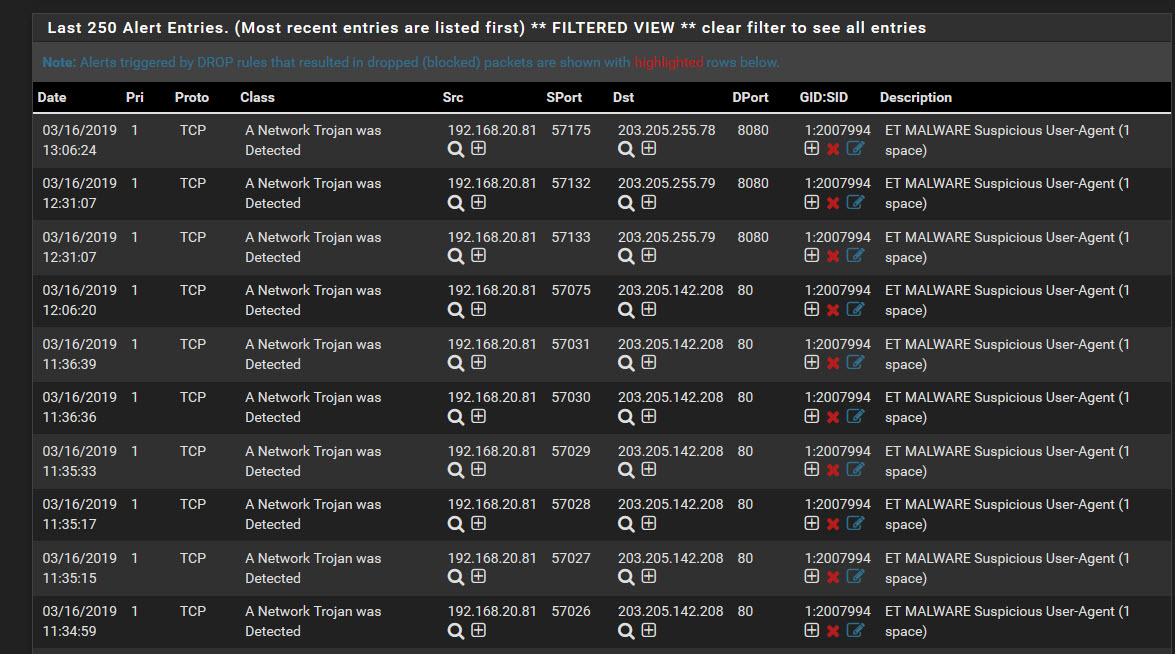Click the edit-rule icon for 12:06:20 alert
Image resolution: width=1175 pixels, height=654 pixels.
pyautogui.click(x=855, y=309)
